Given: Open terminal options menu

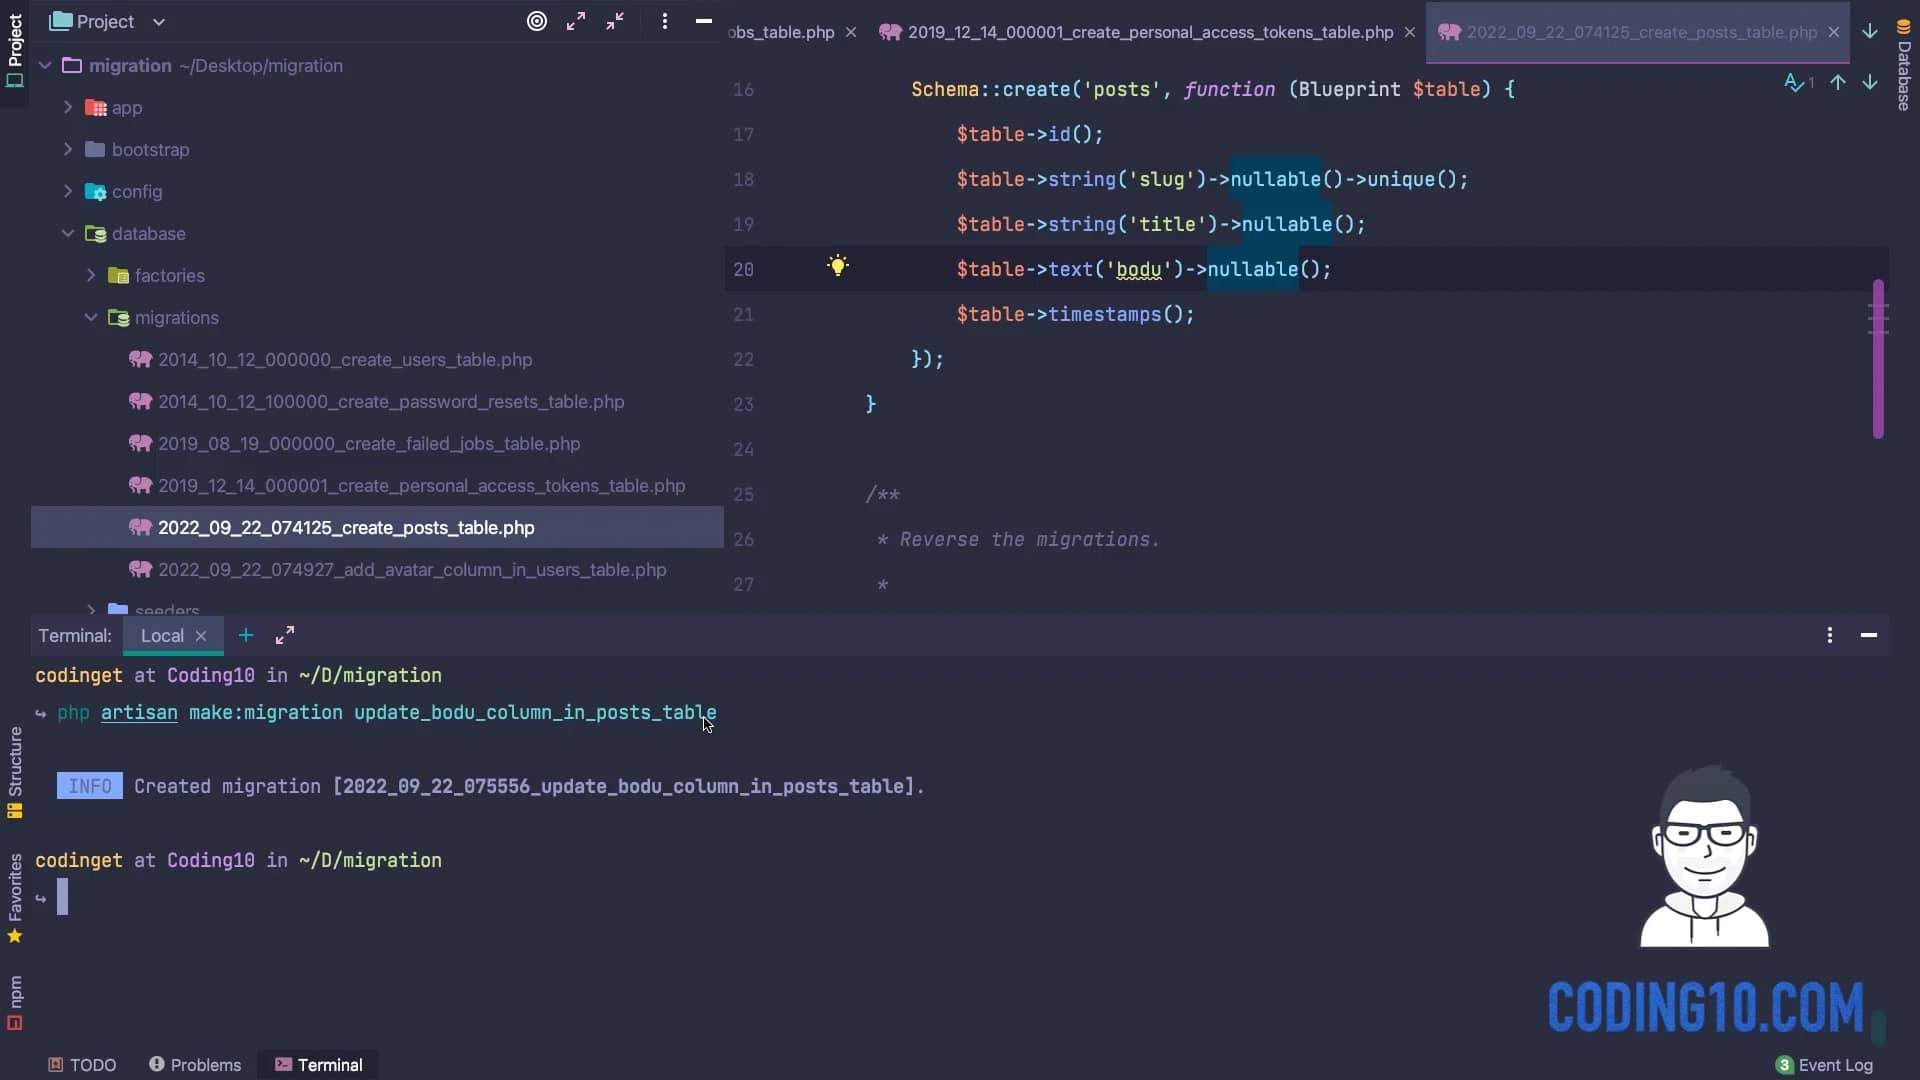Looking at the screenshot, I should 1830,635.
